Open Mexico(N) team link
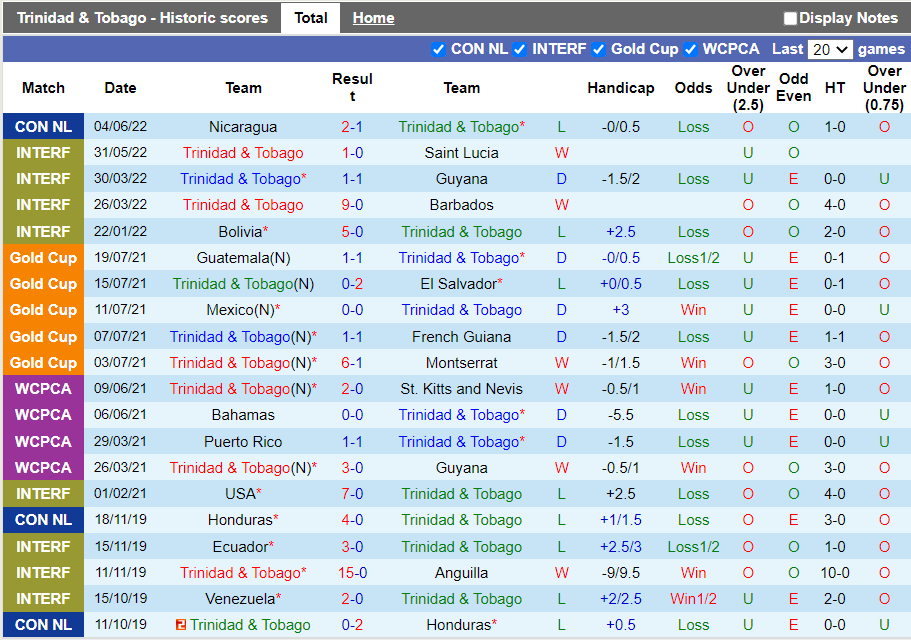 (241, 310)
